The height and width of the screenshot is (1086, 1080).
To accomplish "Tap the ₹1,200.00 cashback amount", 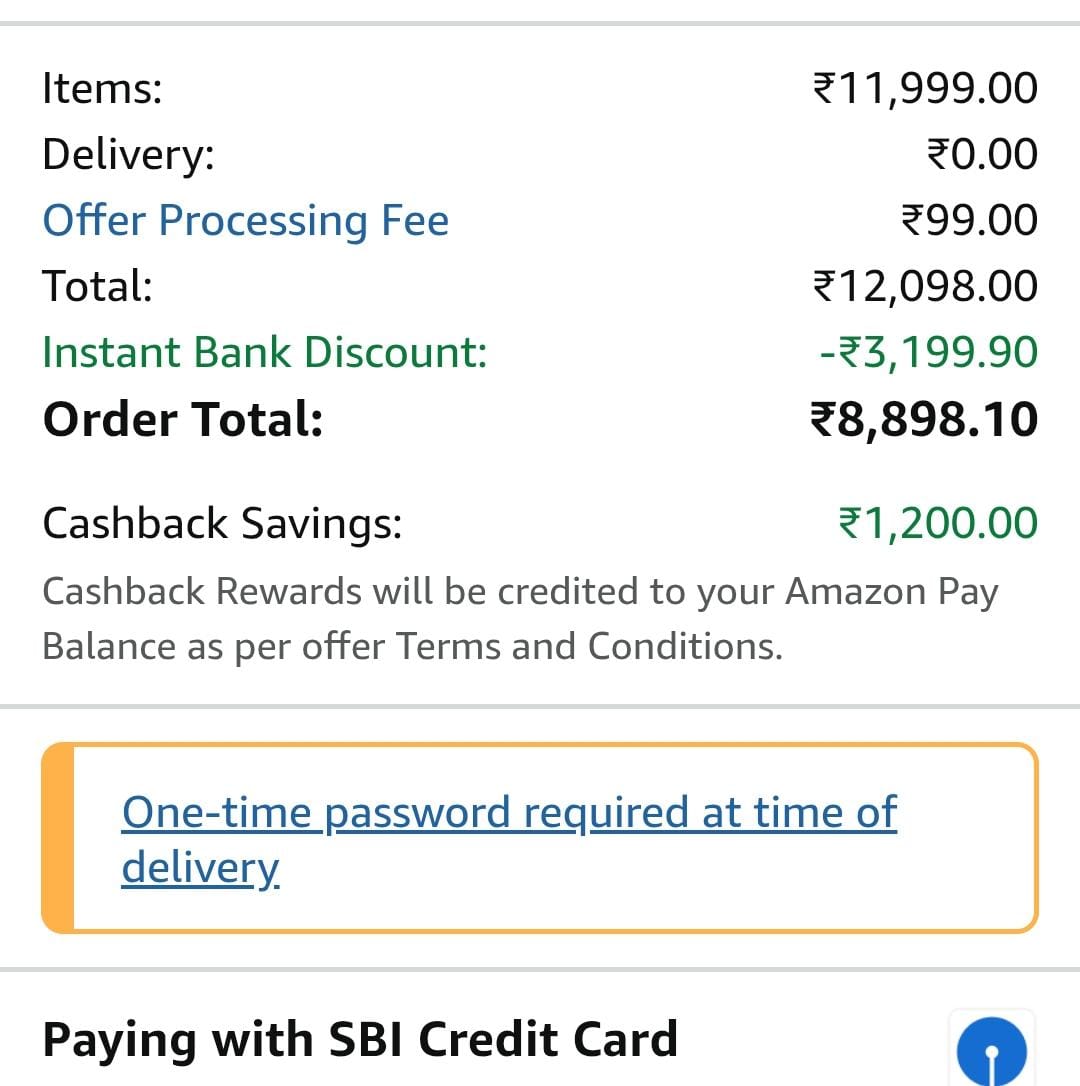I will [x=938, y=523].
